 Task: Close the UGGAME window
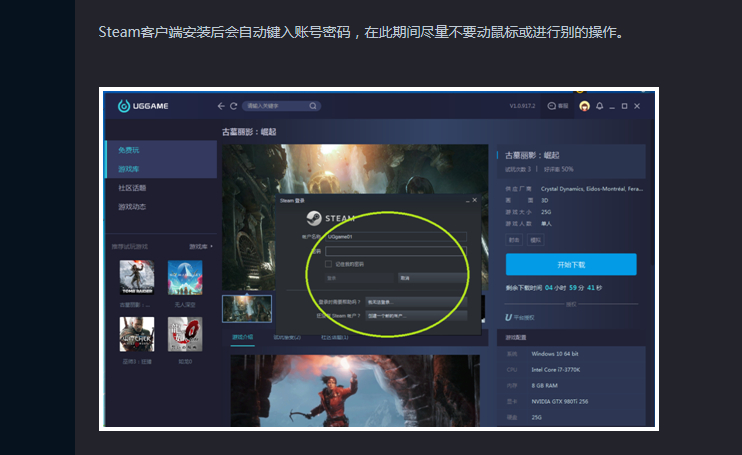[x=637, y=106]
